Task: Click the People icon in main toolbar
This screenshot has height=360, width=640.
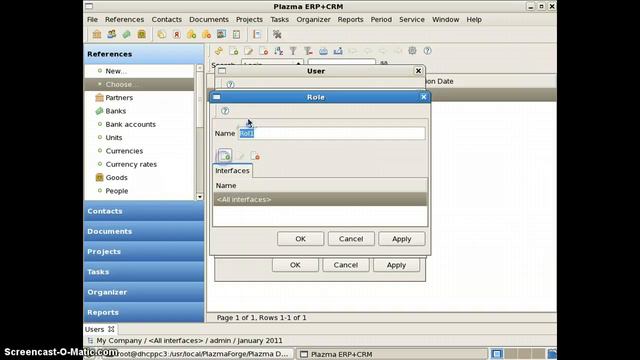Action: 111,34
